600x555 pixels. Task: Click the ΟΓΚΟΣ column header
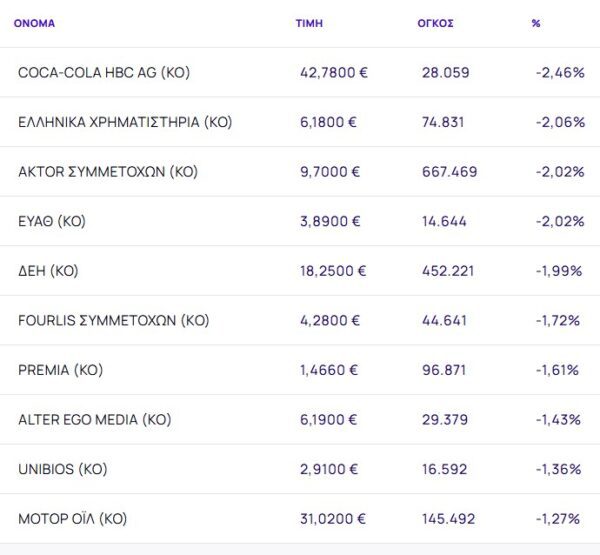tap(436, 23)
